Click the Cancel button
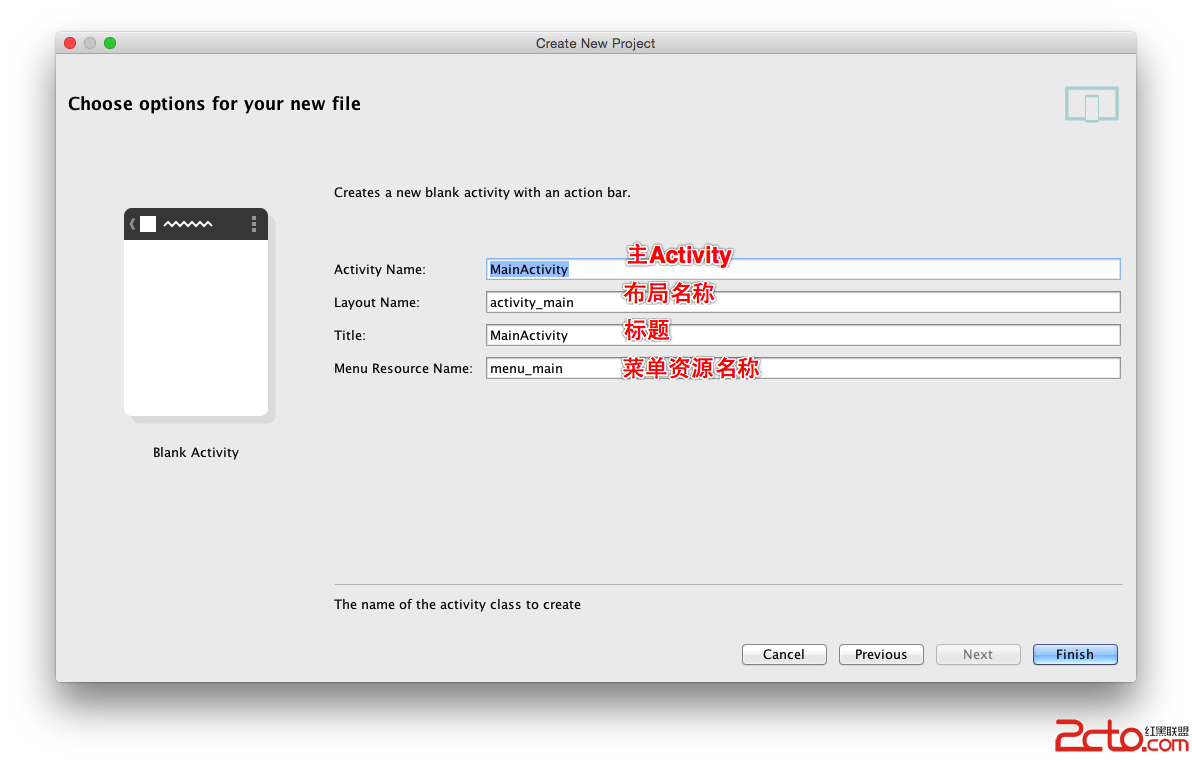1192x762 pixels. (784, 654)
